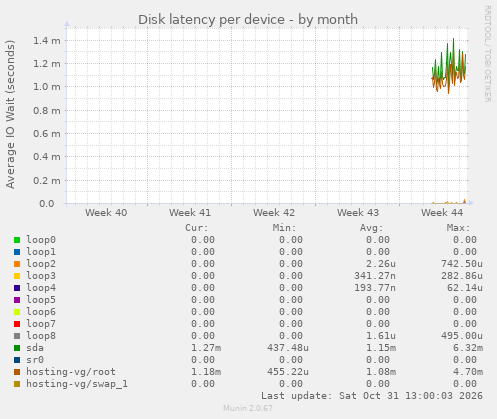The height and width of the screenshot is (419, 497).
Task: Click loop3 average value 341.27n
Action: coord(375,276)
